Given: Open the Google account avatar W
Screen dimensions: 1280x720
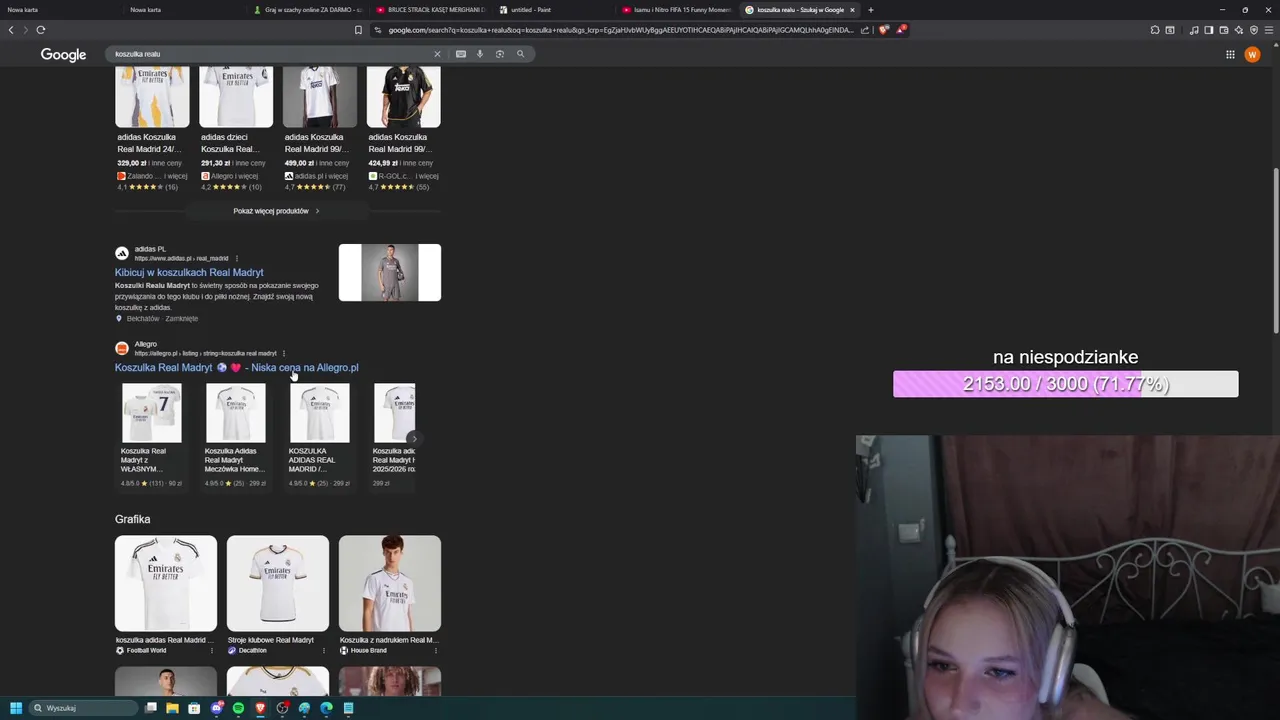Looking at the screenshot, I should (1252, 55).
